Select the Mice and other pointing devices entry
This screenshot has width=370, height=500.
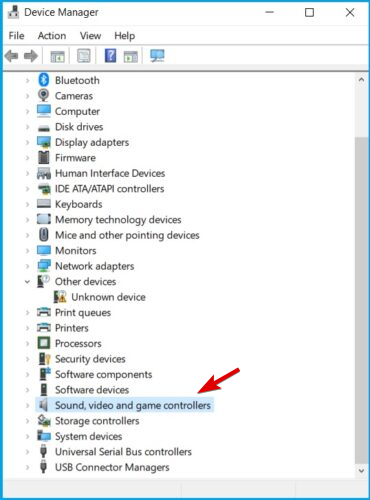tap(127, 235)
